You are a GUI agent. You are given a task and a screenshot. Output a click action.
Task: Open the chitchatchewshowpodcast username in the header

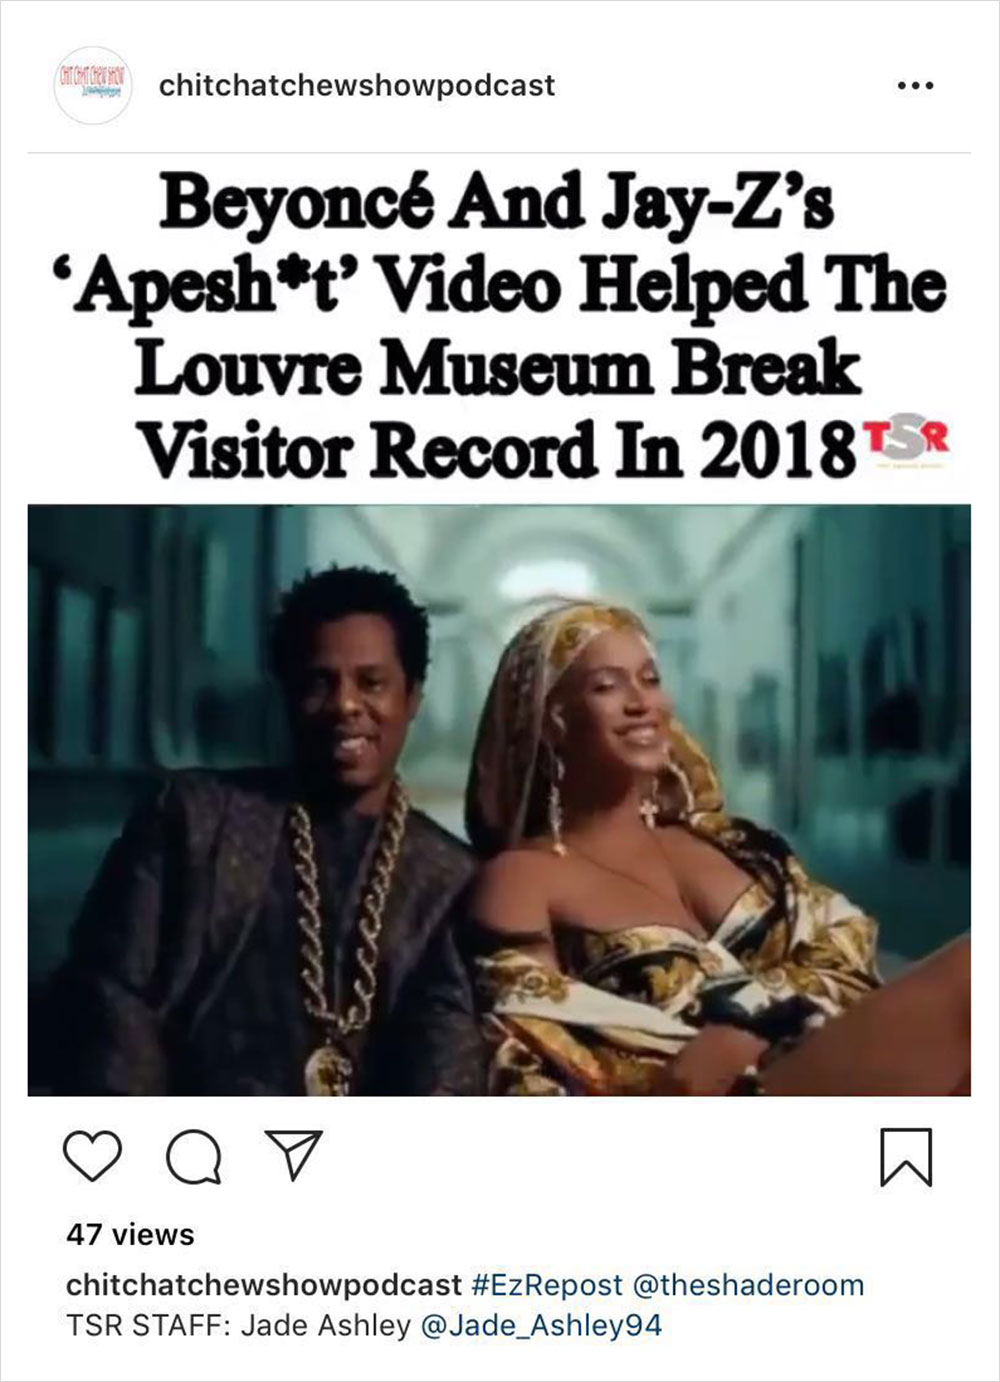point(357,86)
